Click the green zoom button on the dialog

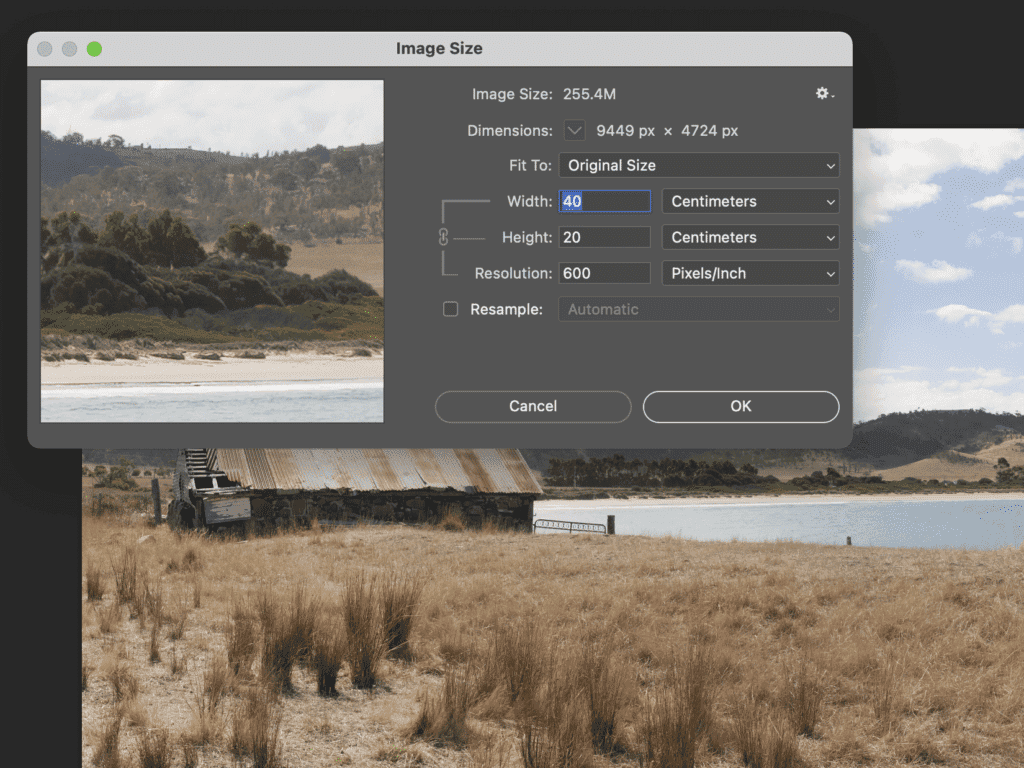(x=95, y=48)
